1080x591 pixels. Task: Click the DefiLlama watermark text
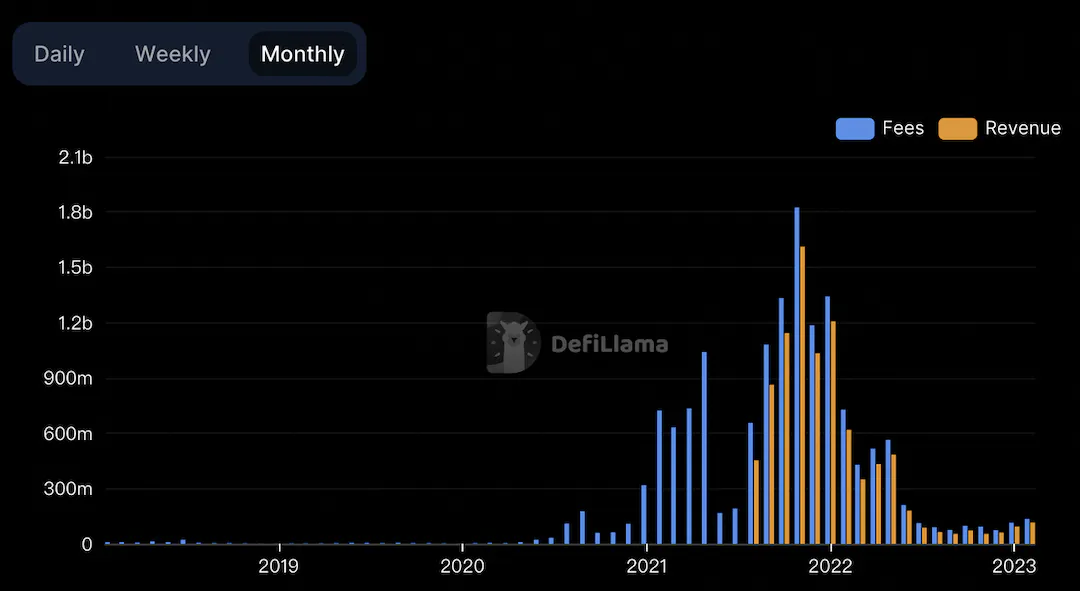(x=610, y=344)
